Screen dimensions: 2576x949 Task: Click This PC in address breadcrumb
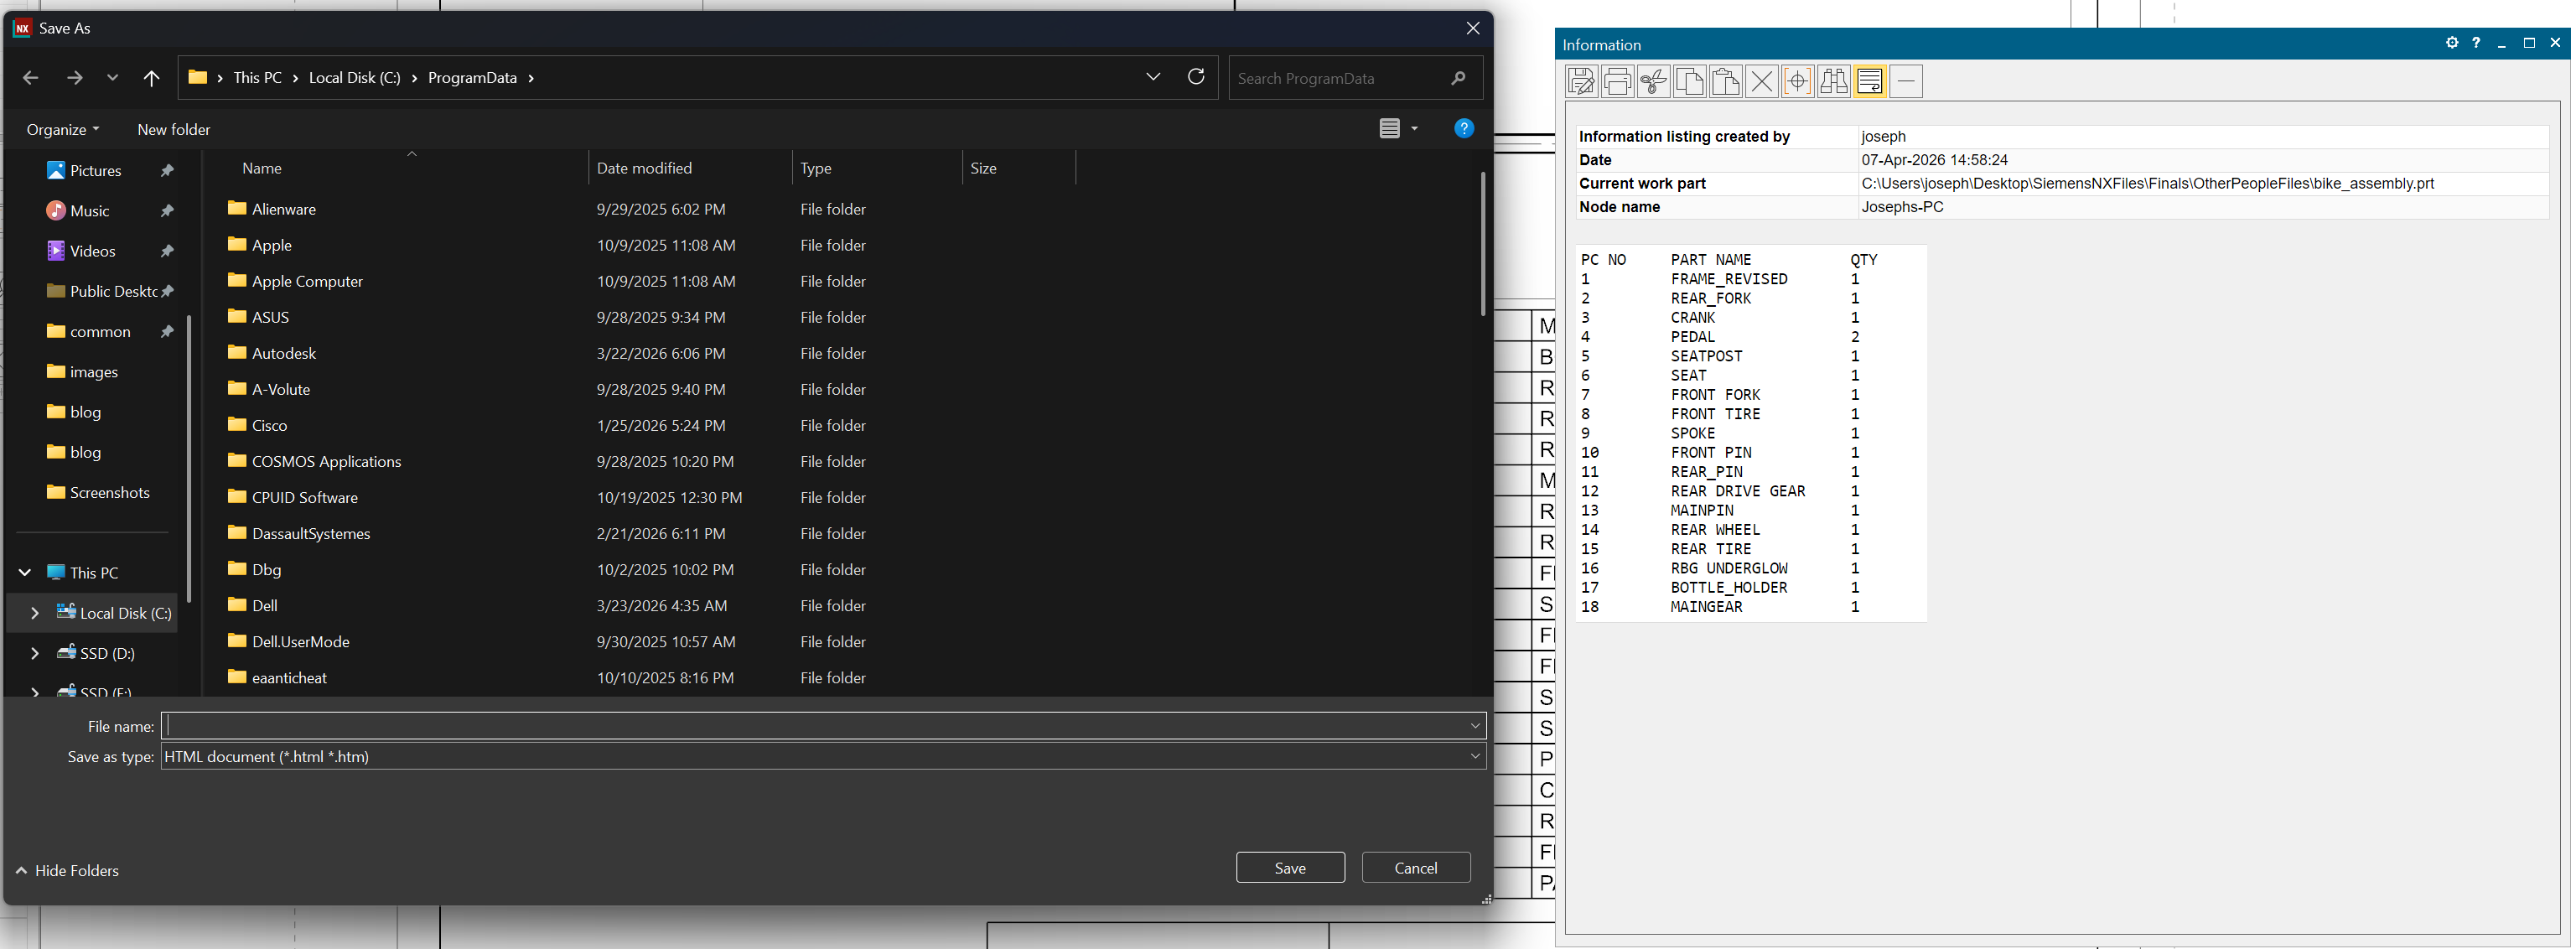tap(257, 78)
